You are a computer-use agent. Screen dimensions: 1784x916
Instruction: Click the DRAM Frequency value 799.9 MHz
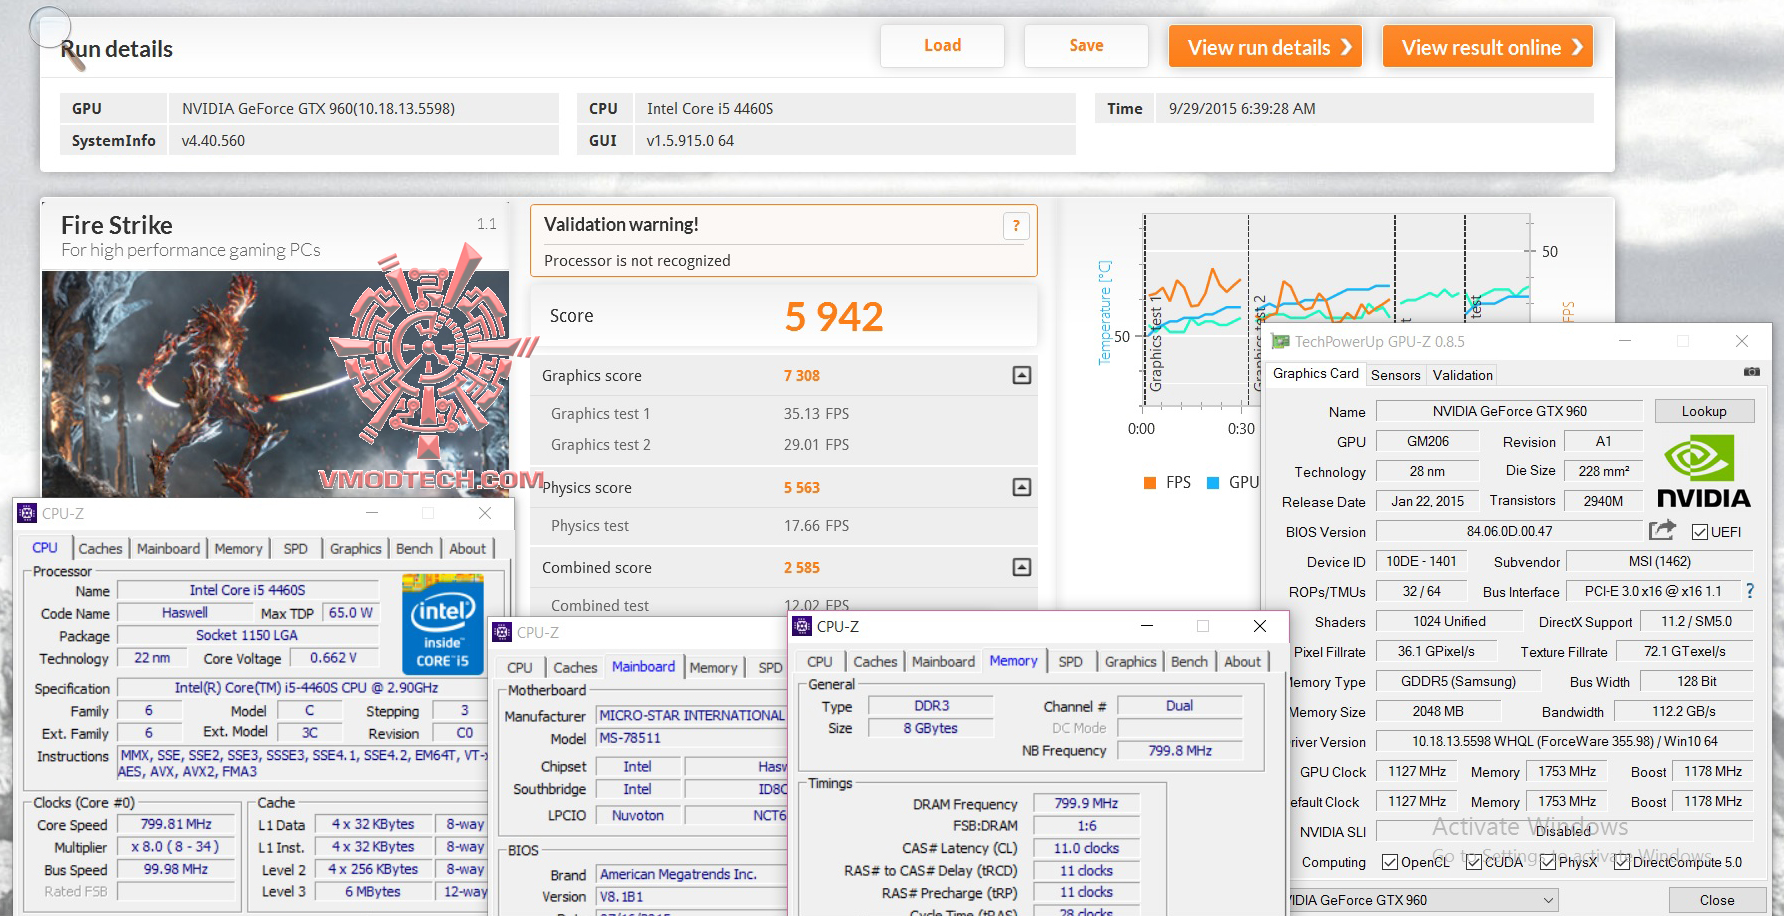1086,803
